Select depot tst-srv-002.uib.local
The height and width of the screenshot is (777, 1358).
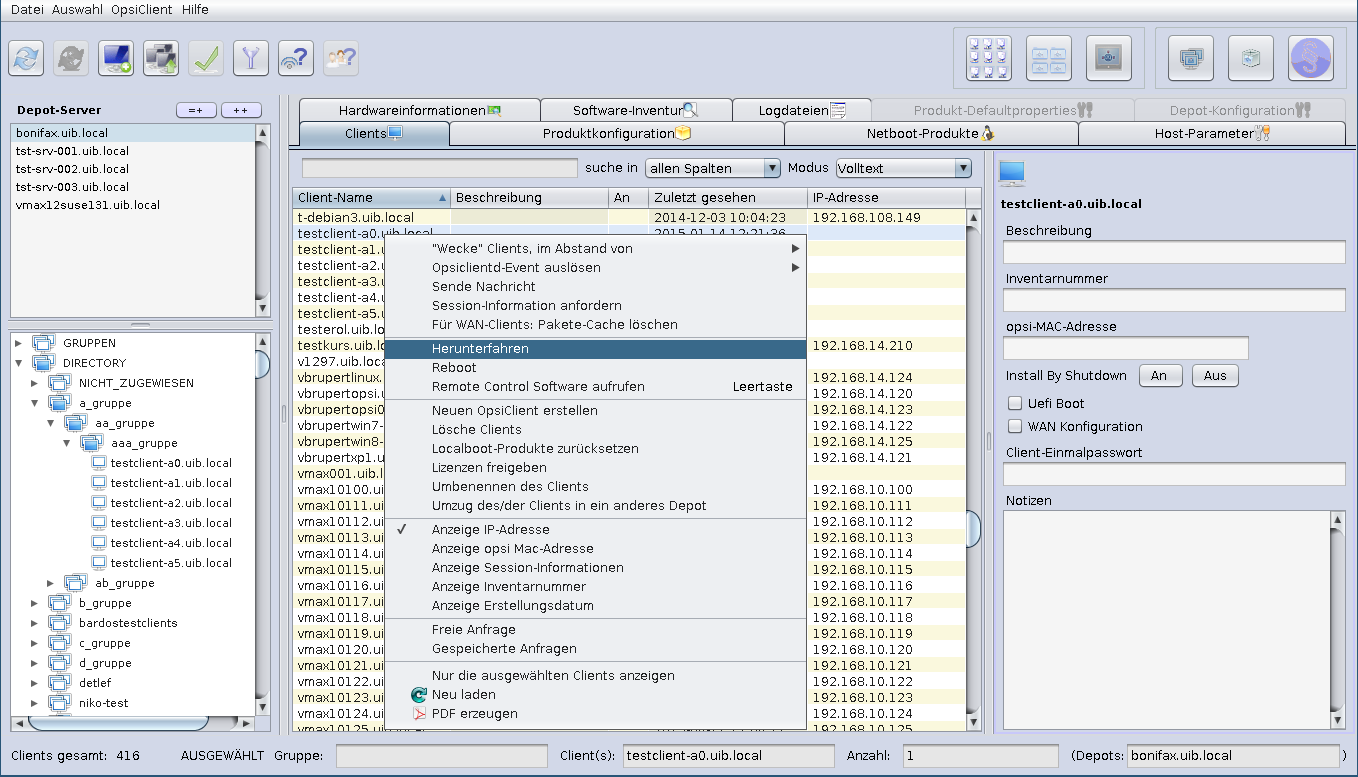point(134,169)
